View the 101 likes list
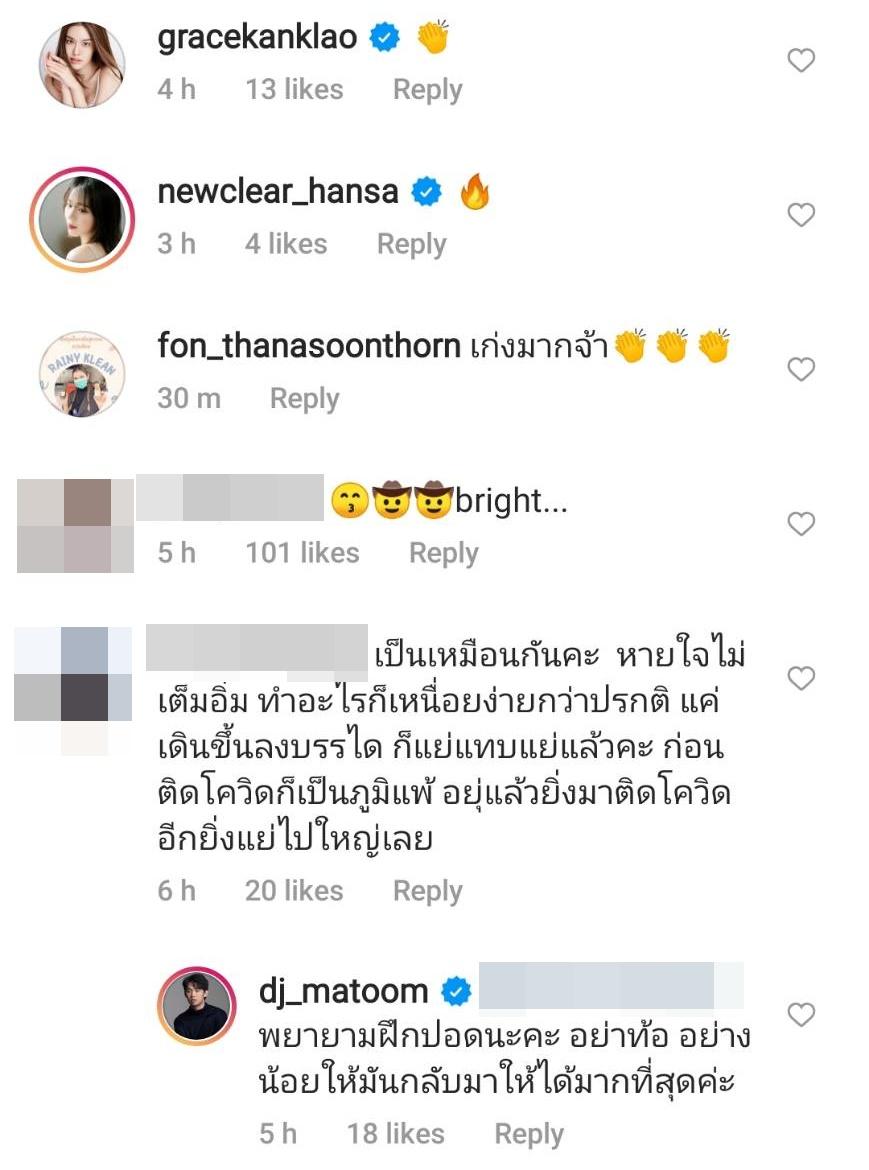Viewport: 869px width, 1170px height. coord(302,553)
